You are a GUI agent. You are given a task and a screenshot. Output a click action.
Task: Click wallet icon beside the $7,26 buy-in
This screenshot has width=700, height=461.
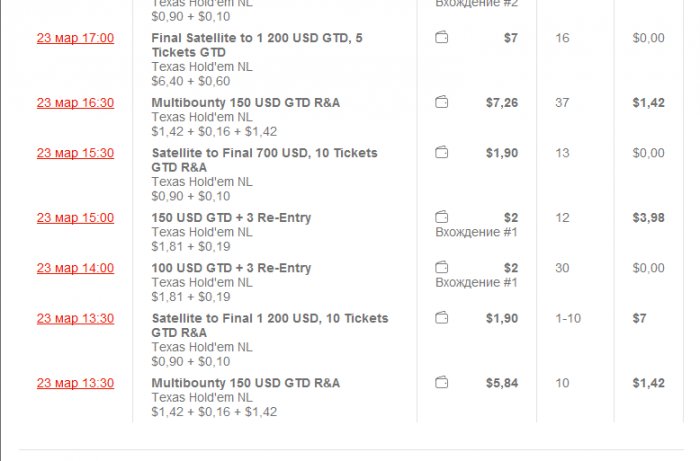442,103
